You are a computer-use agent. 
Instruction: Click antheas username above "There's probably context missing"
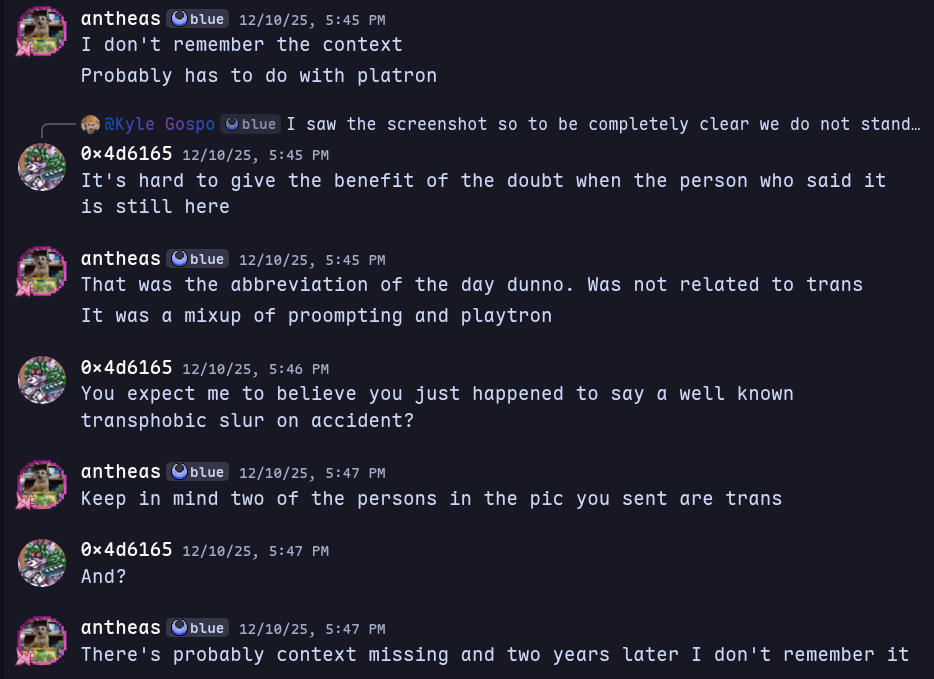tap(121, 627)
